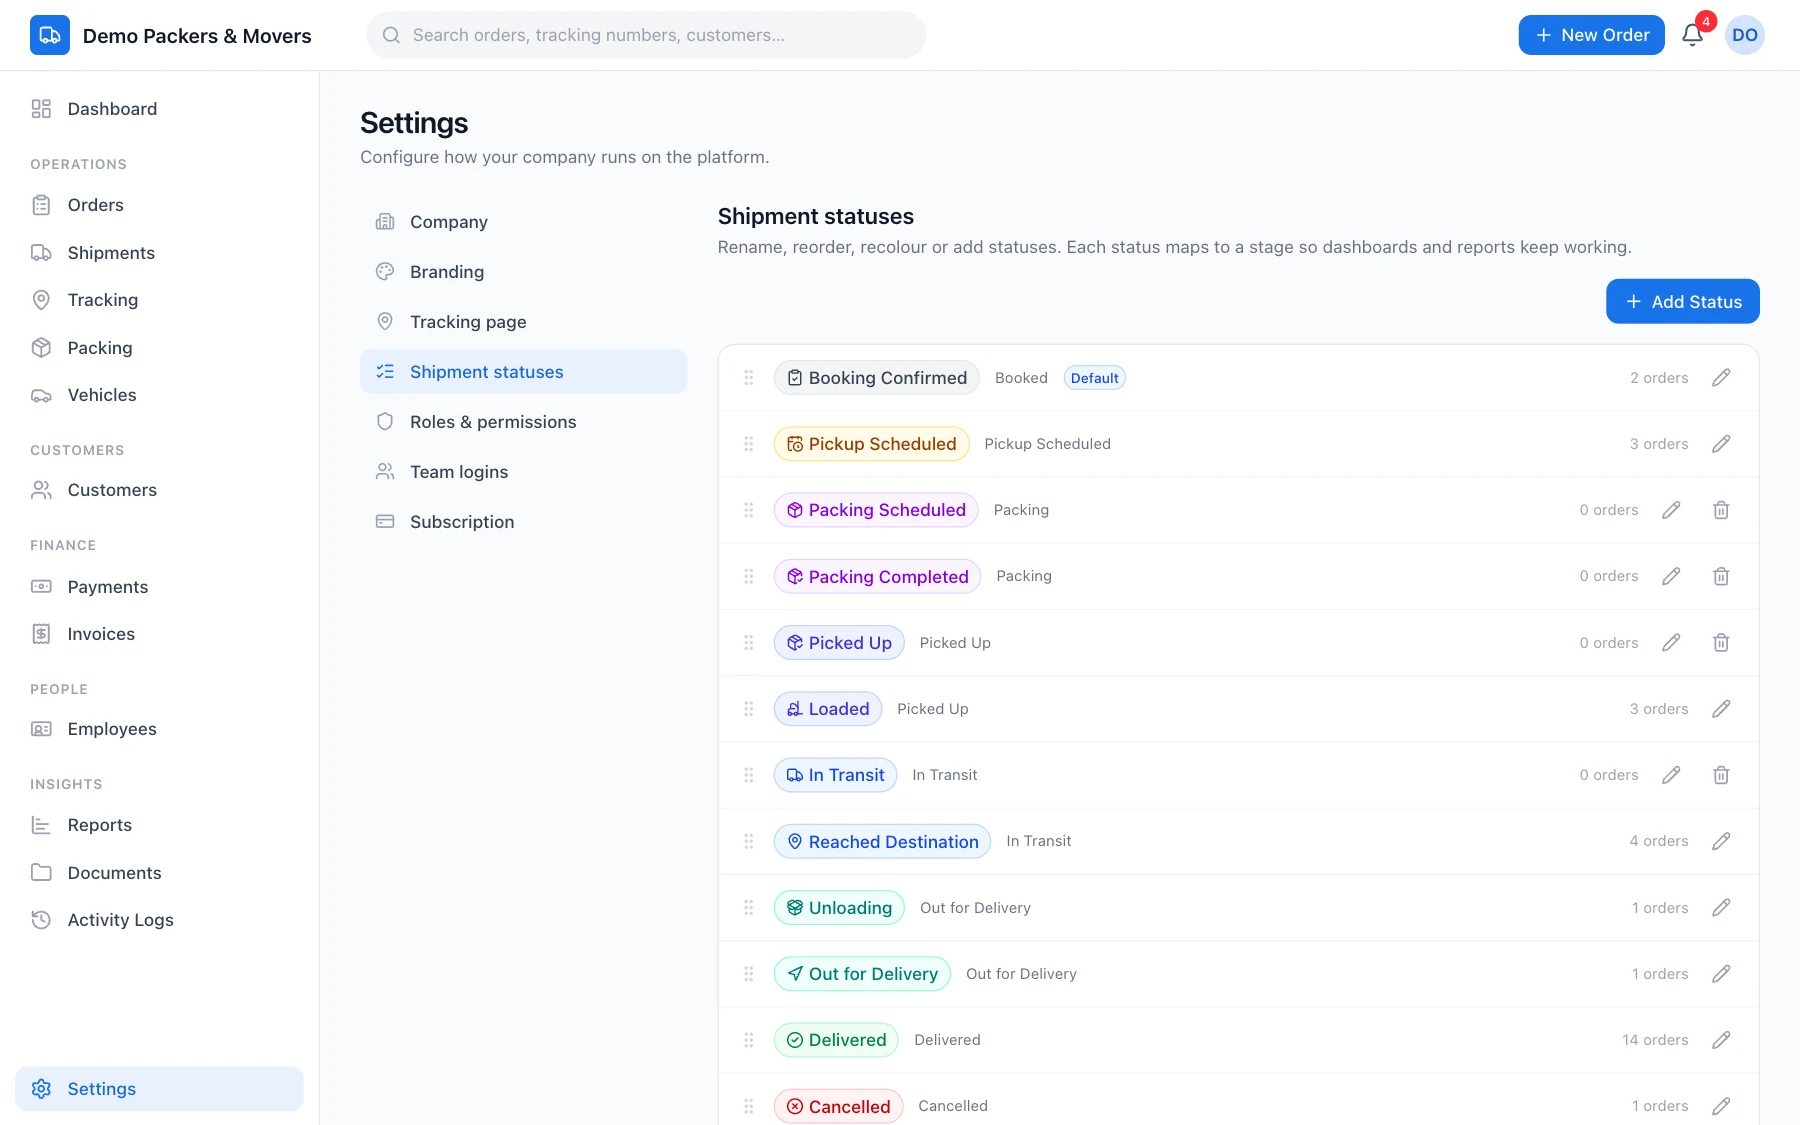Open Roles & permissions settings
This screenshot has width=1800, height=1125.
point(523,422)
